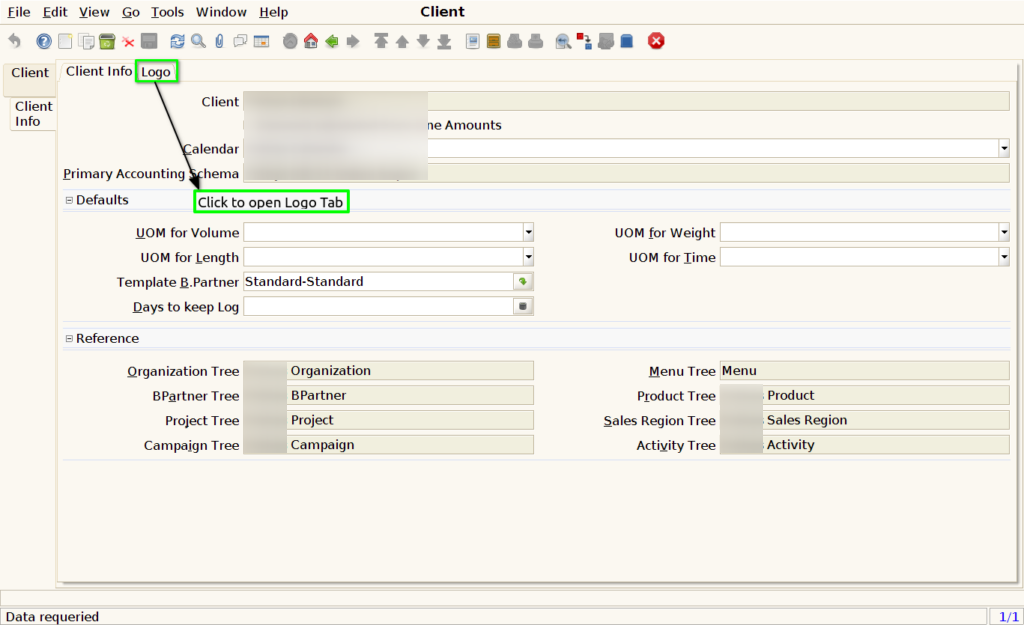1024x625 pixels.
Task: Collapse the Reference section
Action: pos(69,339)
